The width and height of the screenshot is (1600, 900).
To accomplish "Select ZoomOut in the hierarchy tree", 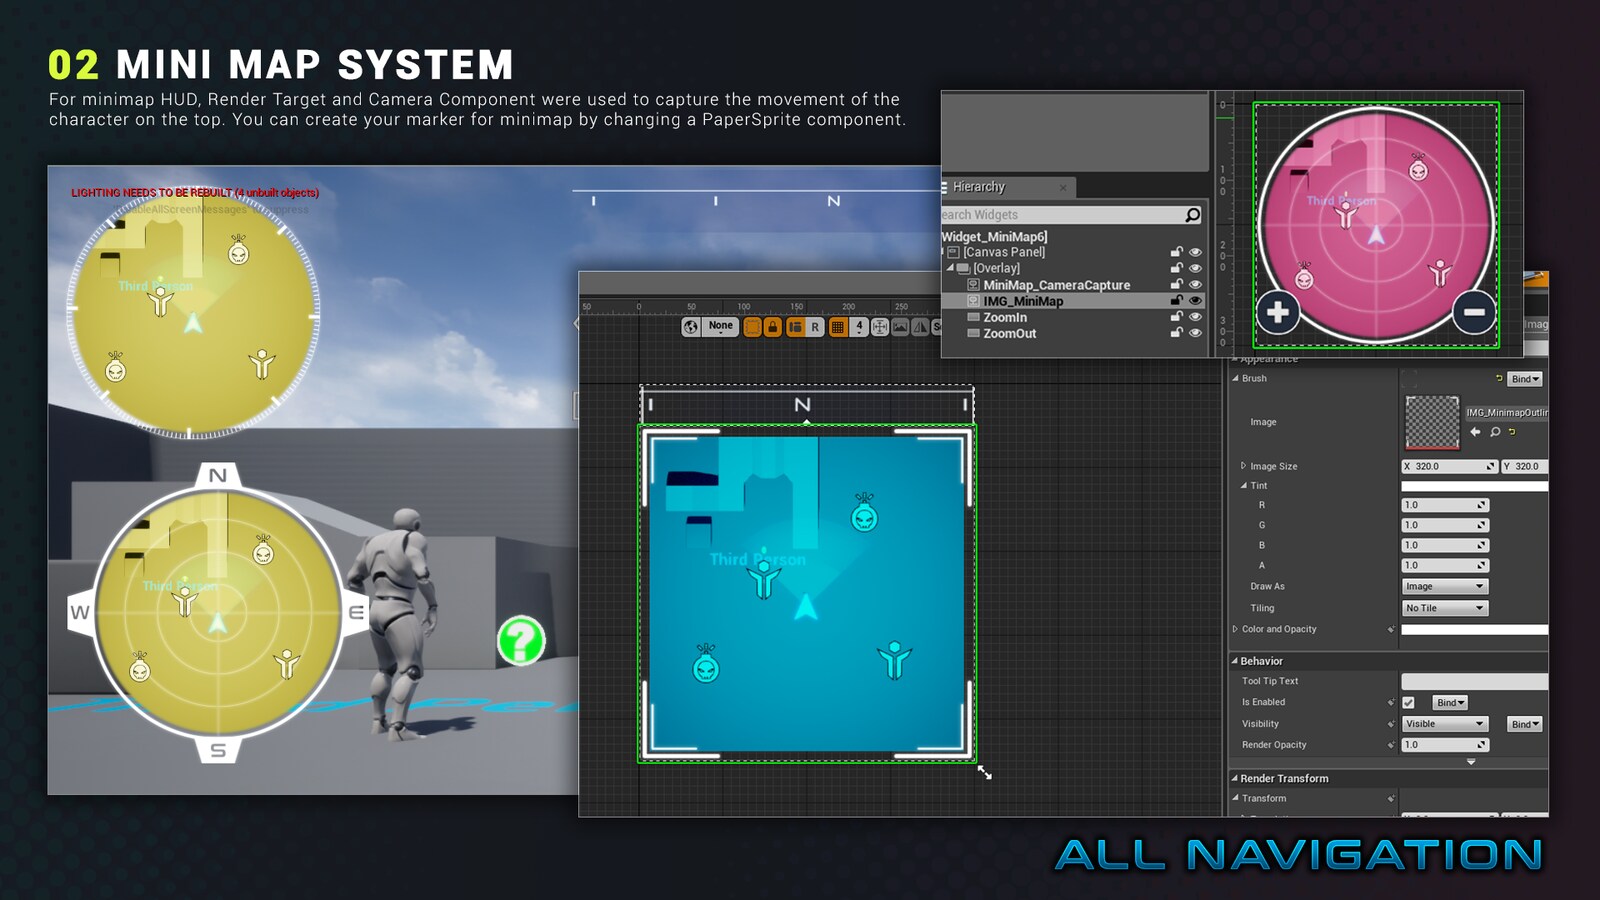I will click(x=1009, y=334).
